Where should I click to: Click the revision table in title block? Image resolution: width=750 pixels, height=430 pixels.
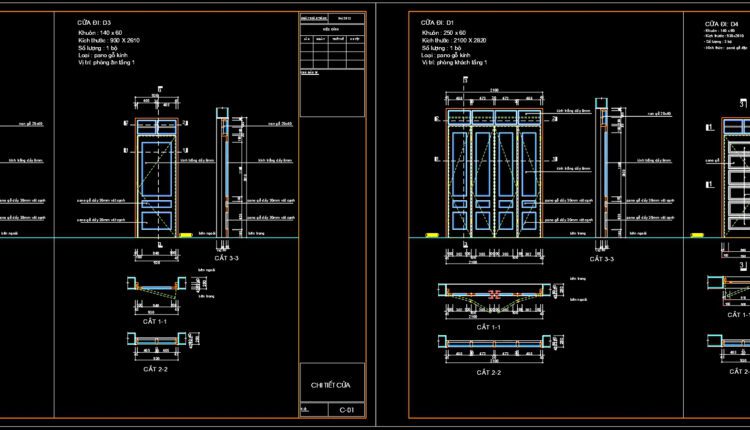click(x=332, y=47)
